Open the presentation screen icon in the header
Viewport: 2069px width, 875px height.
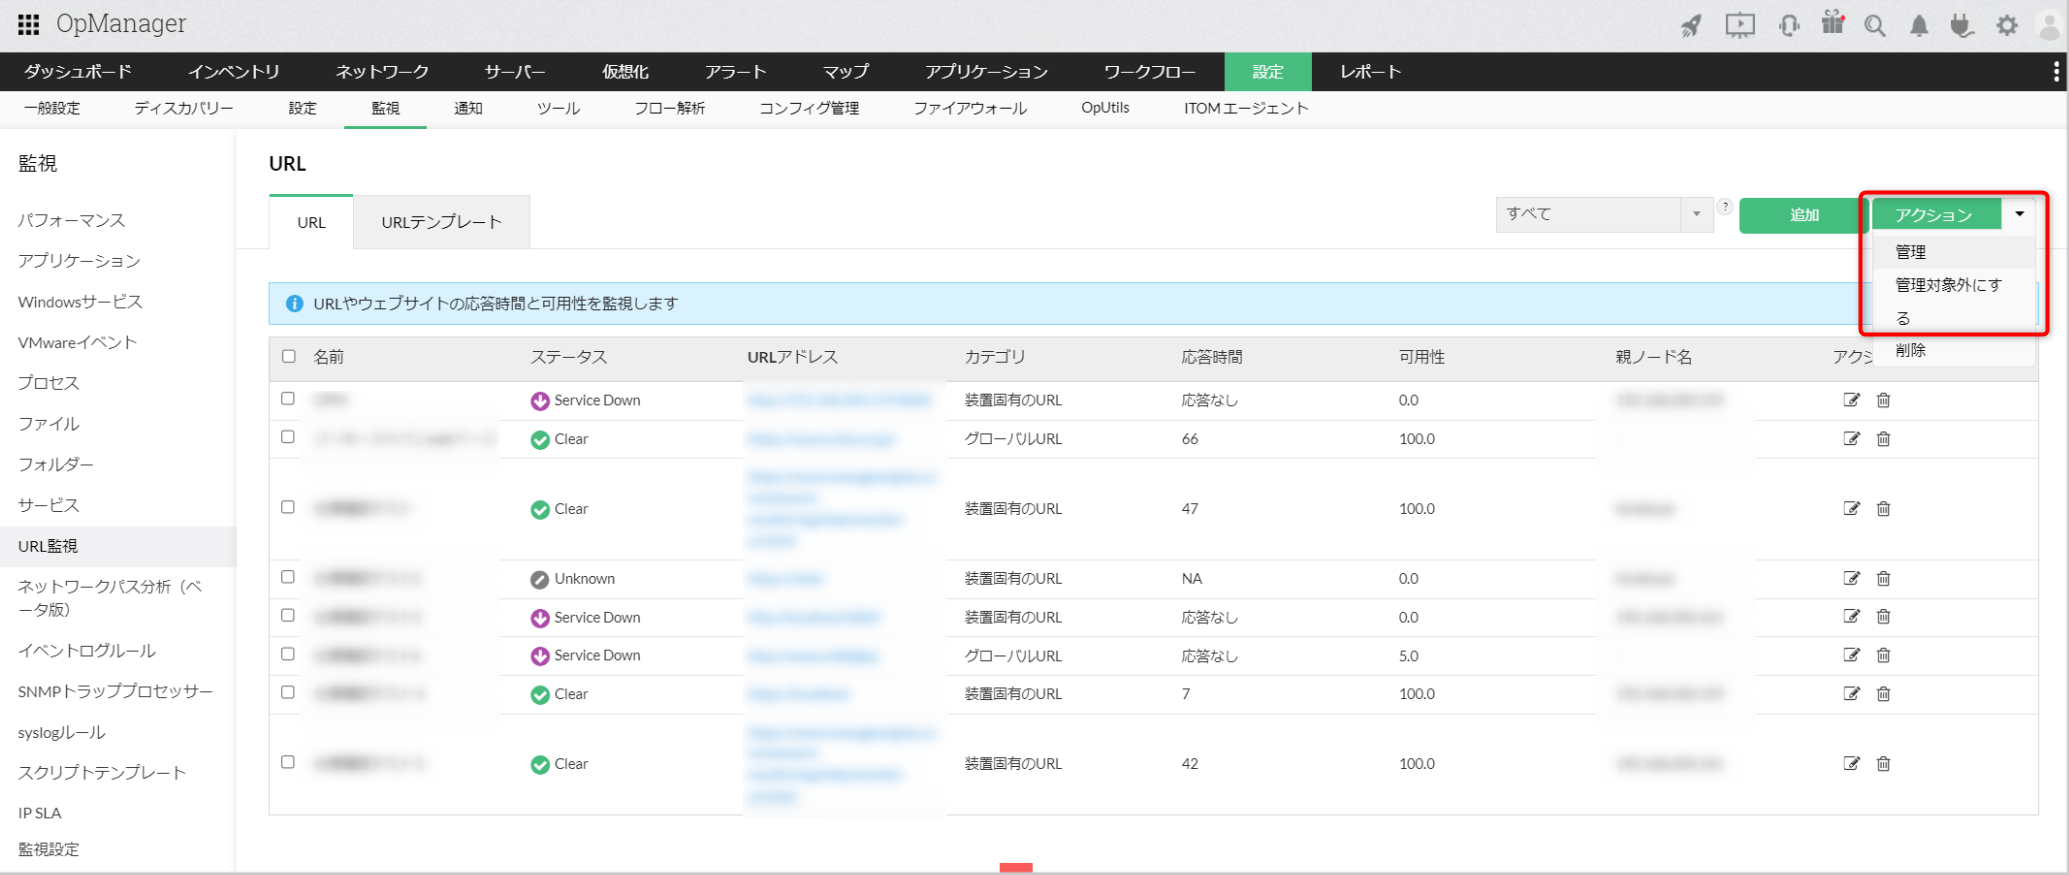[x=1740, y=25]
